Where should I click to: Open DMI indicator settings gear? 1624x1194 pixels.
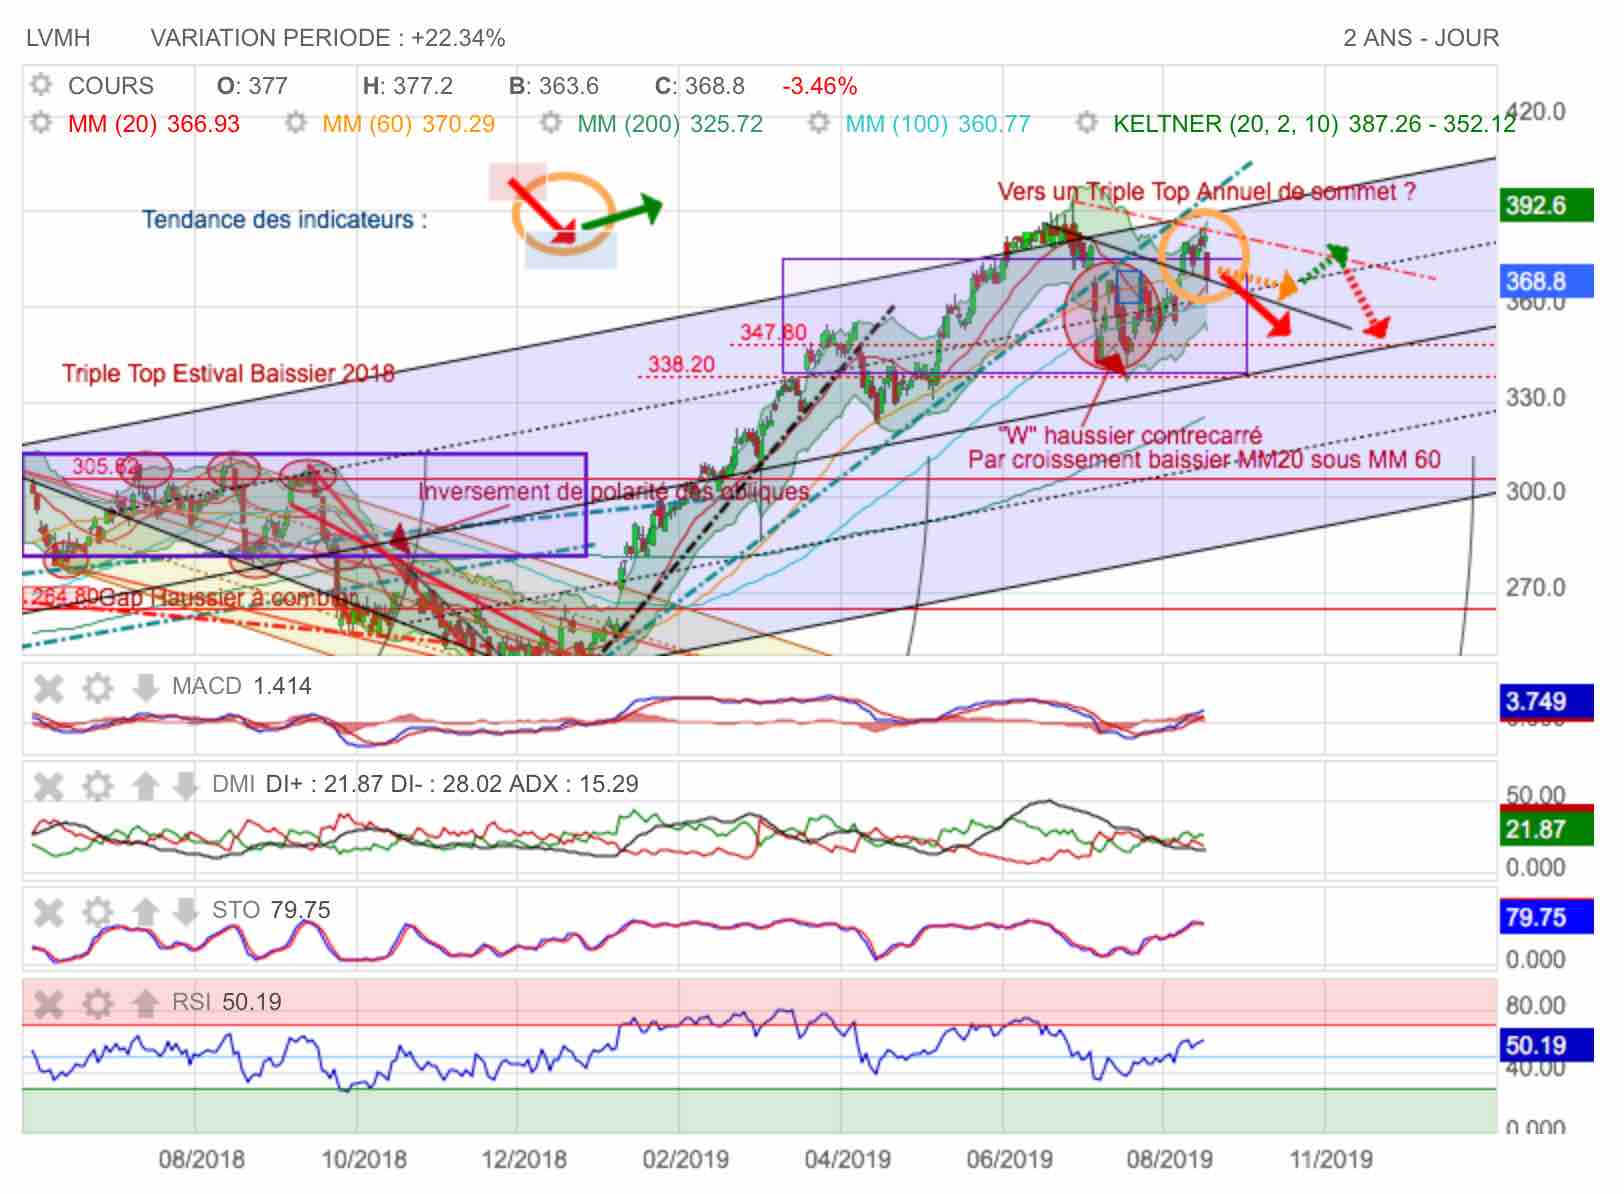tap(97, 785)
